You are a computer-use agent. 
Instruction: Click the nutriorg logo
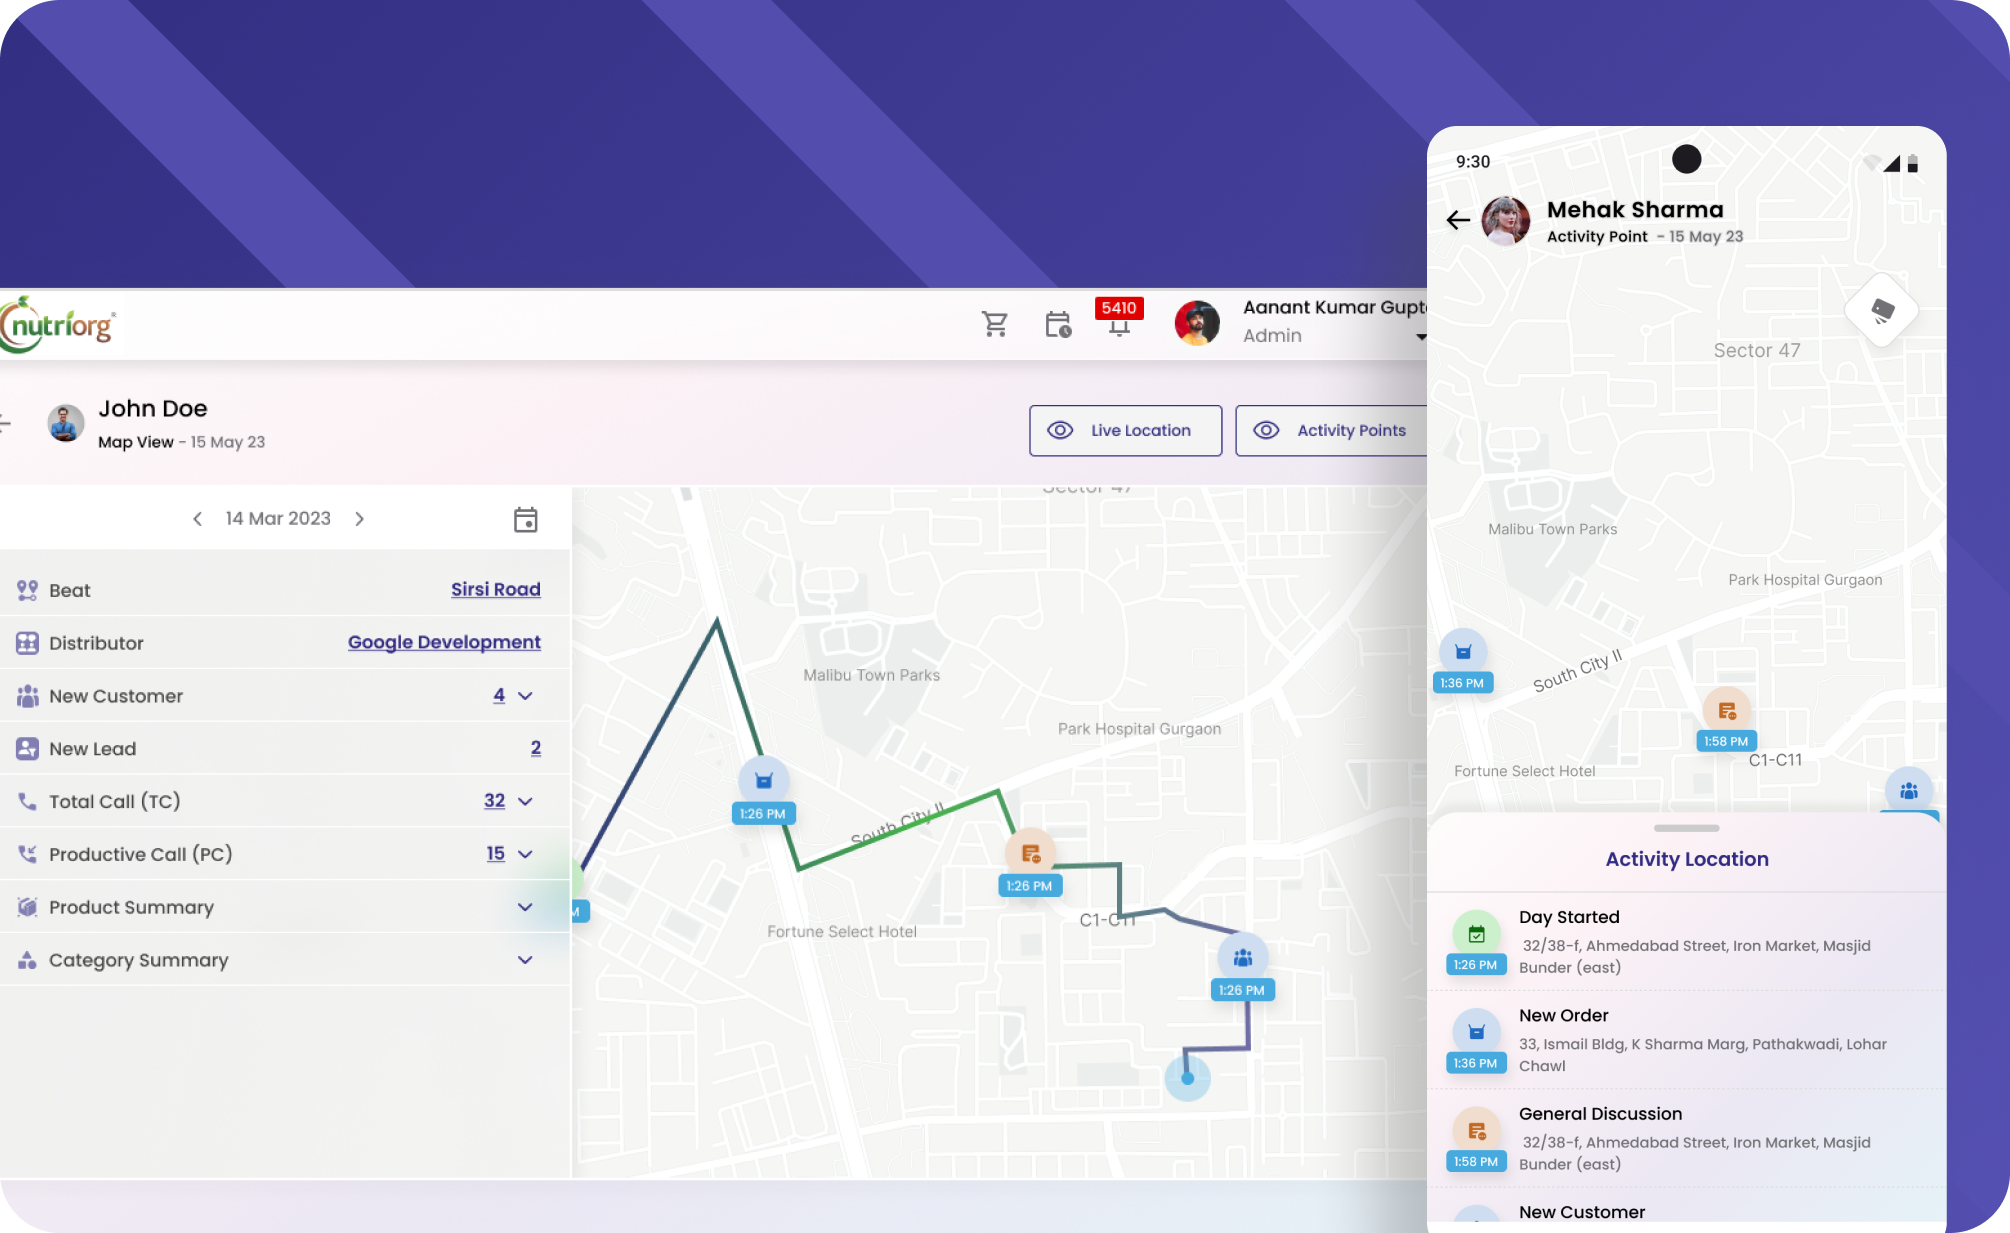click(x=58, y=324)
